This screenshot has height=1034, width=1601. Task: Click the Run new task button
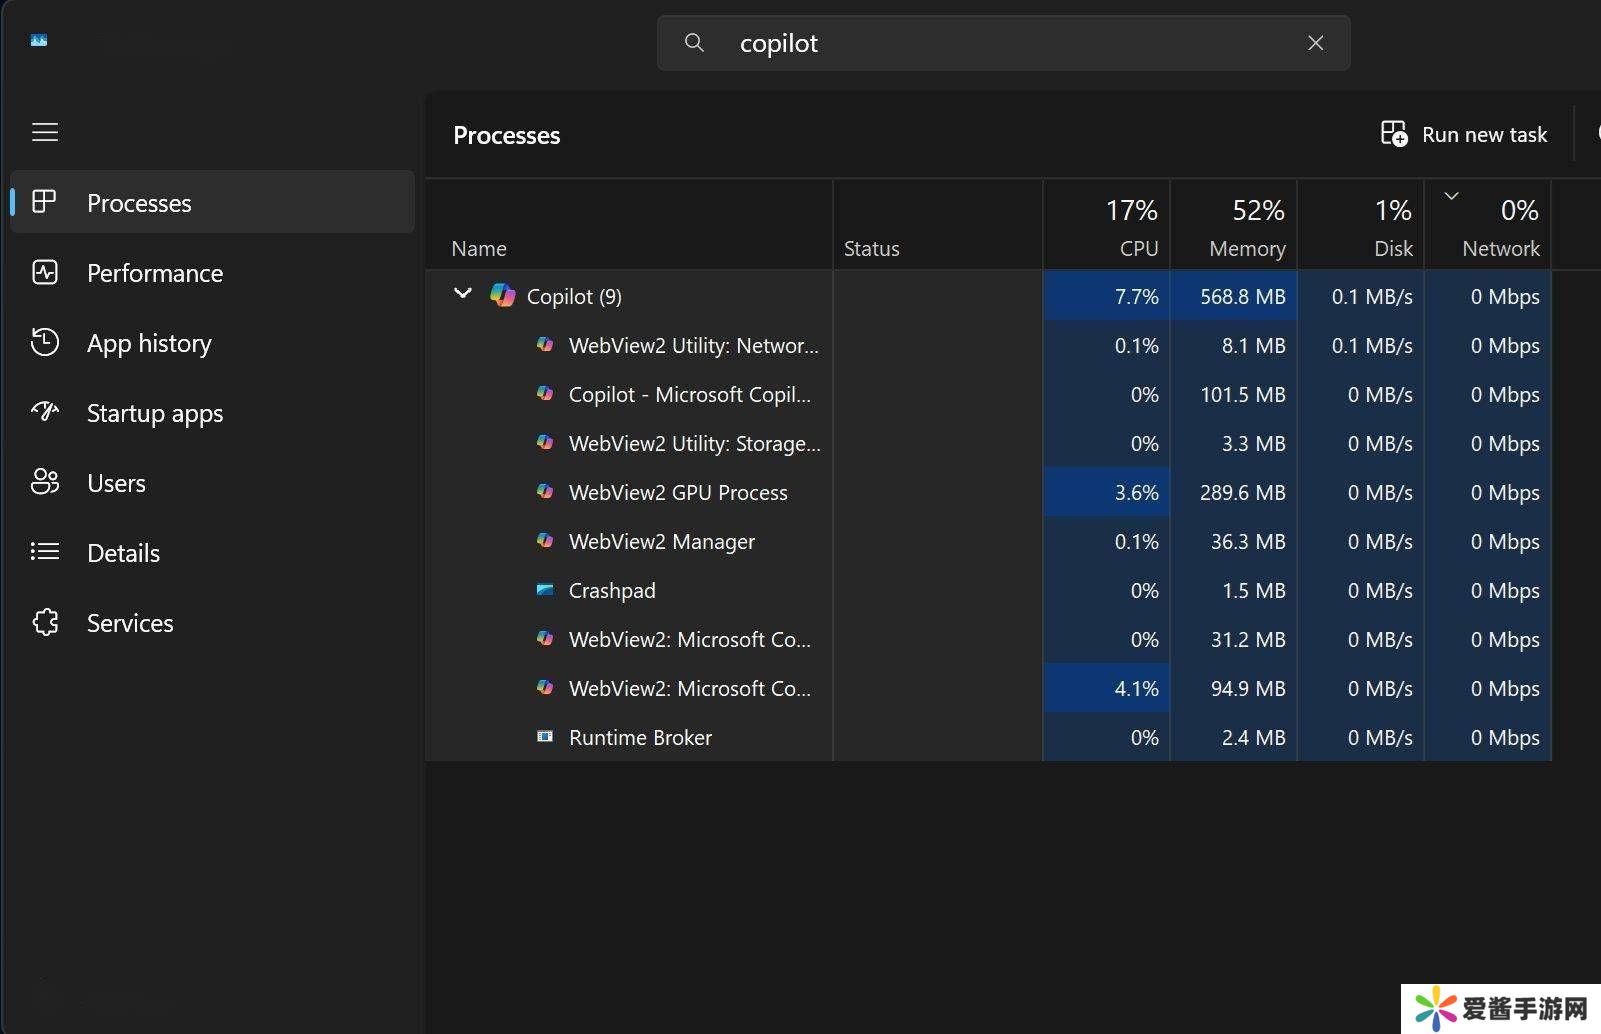point(1464,134)
